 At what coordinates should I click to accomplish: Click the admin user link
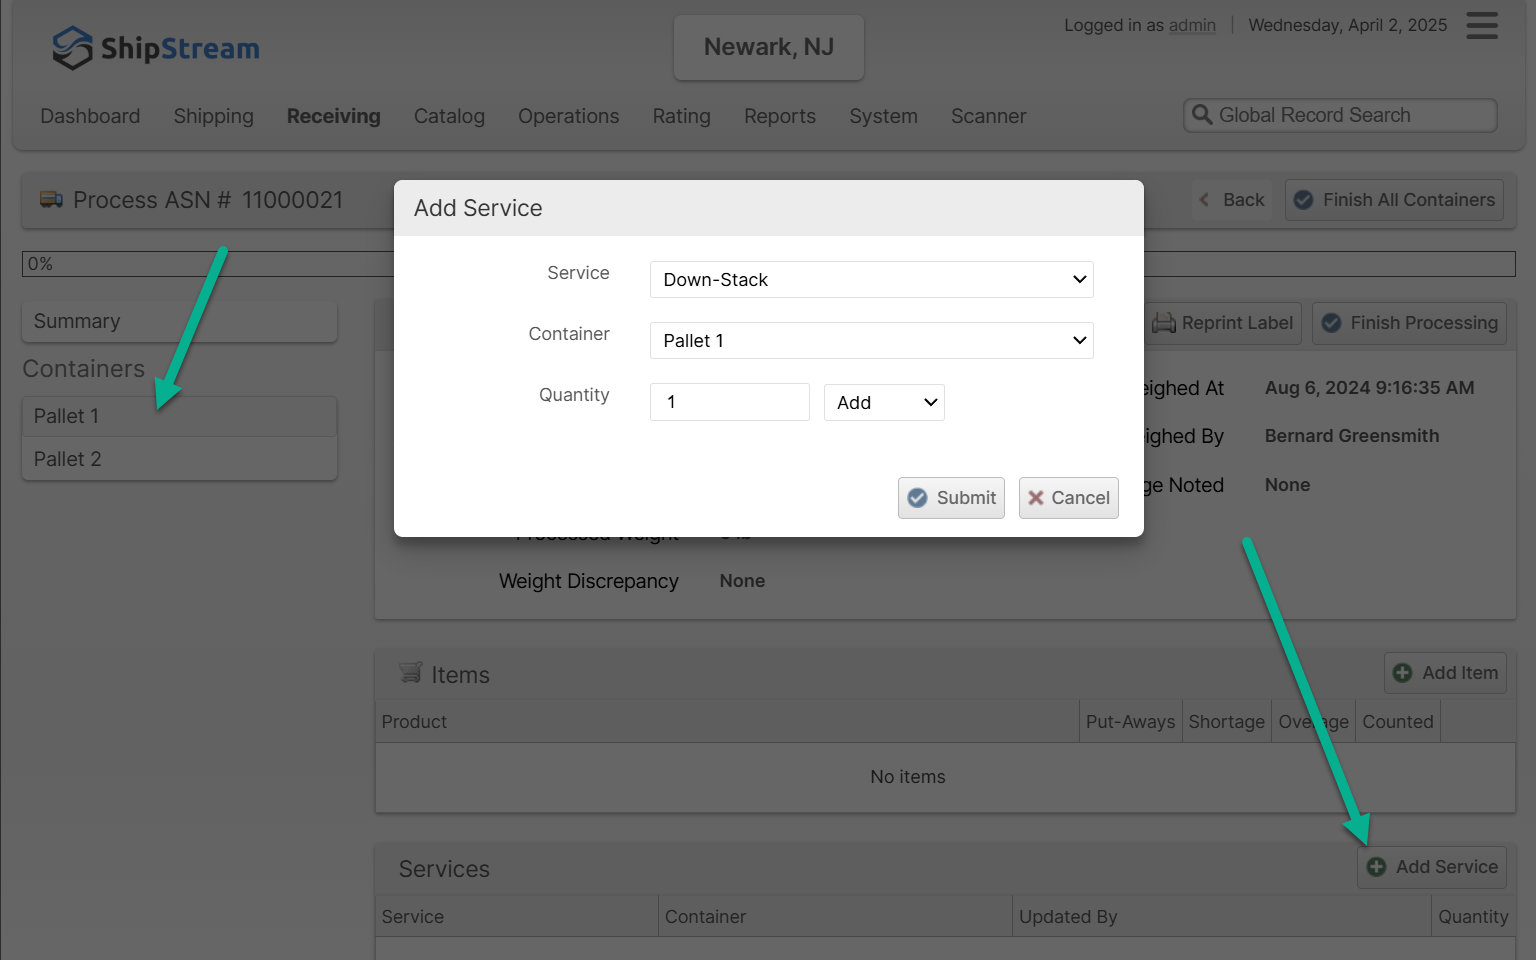click(x=1192, y=25)
